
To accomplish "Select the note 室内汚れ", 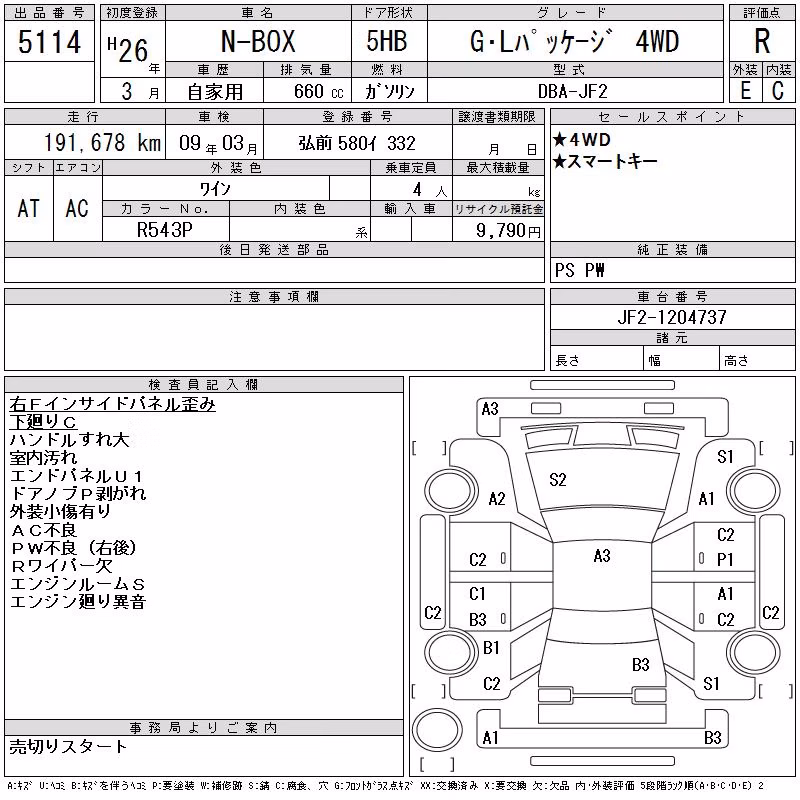I will pos(43,458).
